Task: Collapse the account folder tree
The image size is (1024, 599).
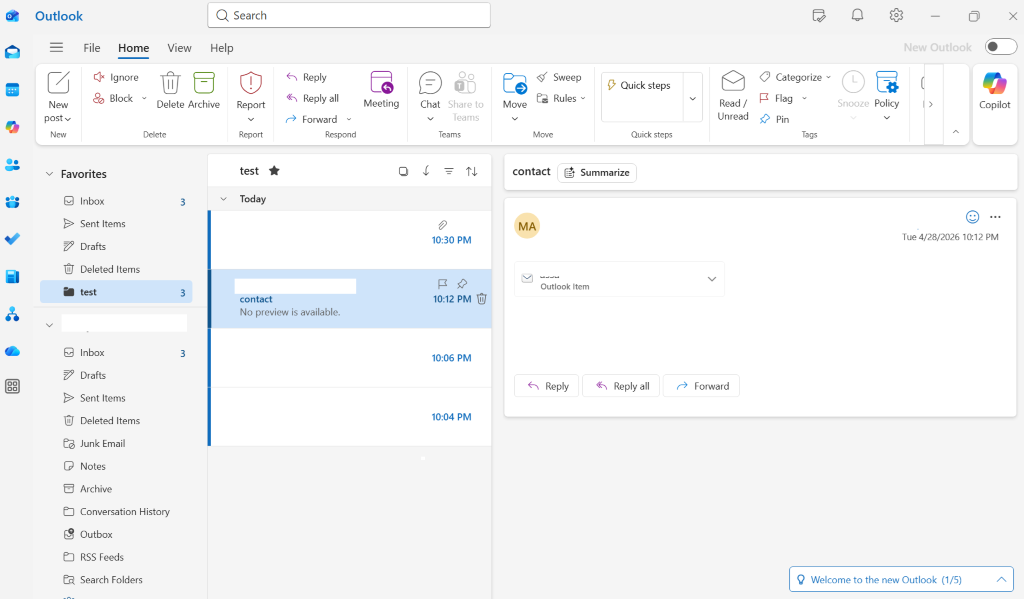Action: click(x=49, y=325)
